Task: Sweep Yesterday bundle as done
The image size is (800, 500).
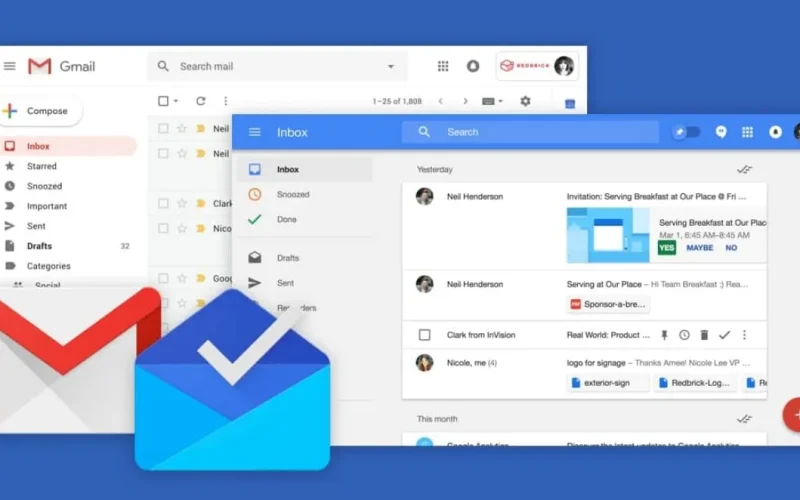Action: tap(744, 169)
